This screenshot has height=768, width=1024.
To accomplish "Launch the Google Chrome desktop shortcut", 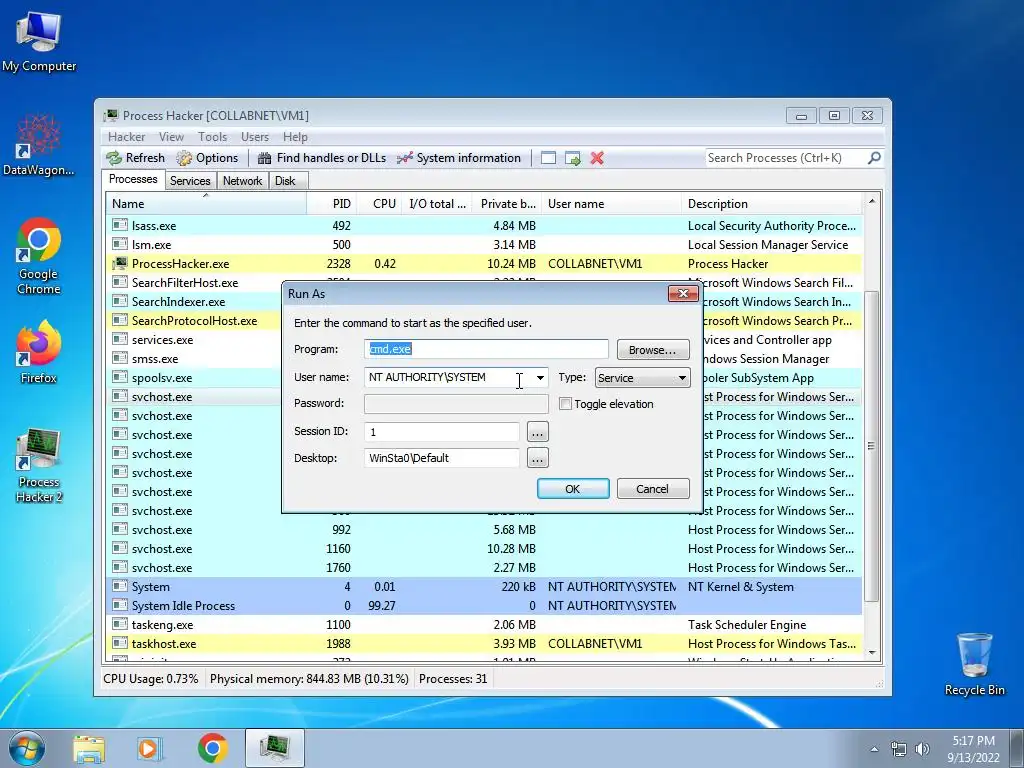I will point(39,256).
